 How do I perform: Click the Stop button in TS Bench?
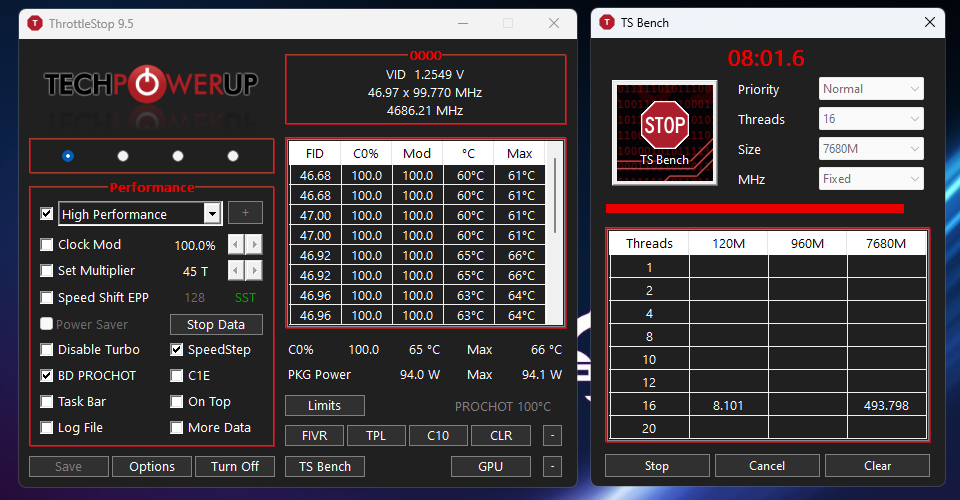tap(657, 466)
